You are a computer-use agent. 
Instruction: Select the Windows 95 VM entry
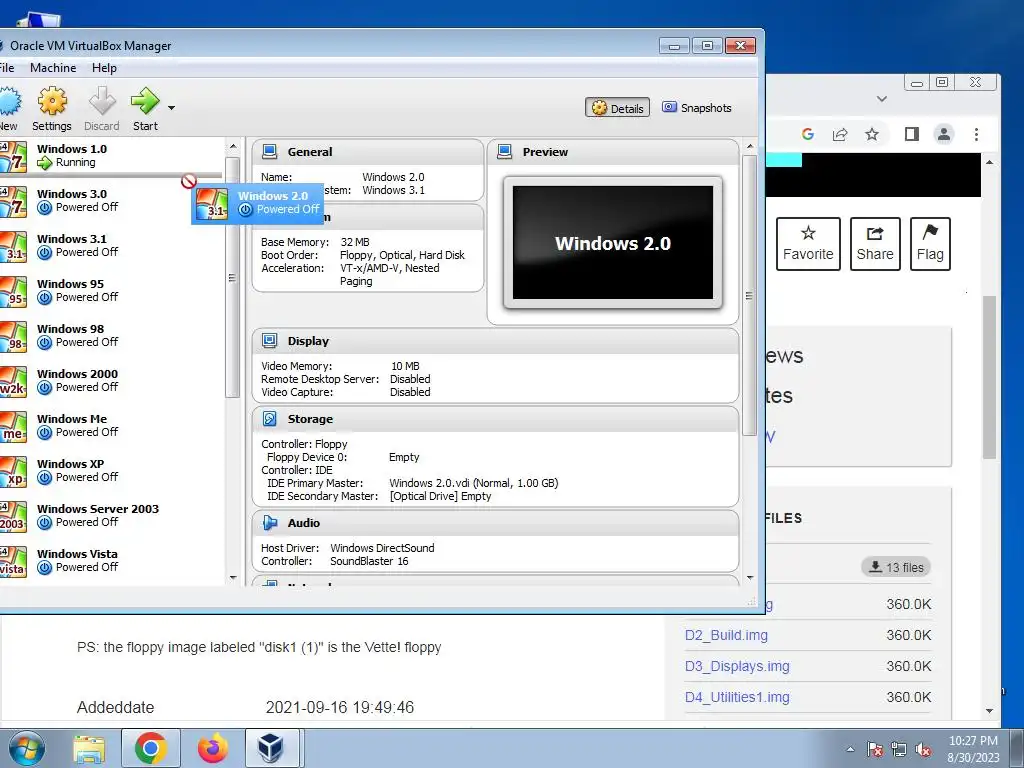click(x=111, y=291)
